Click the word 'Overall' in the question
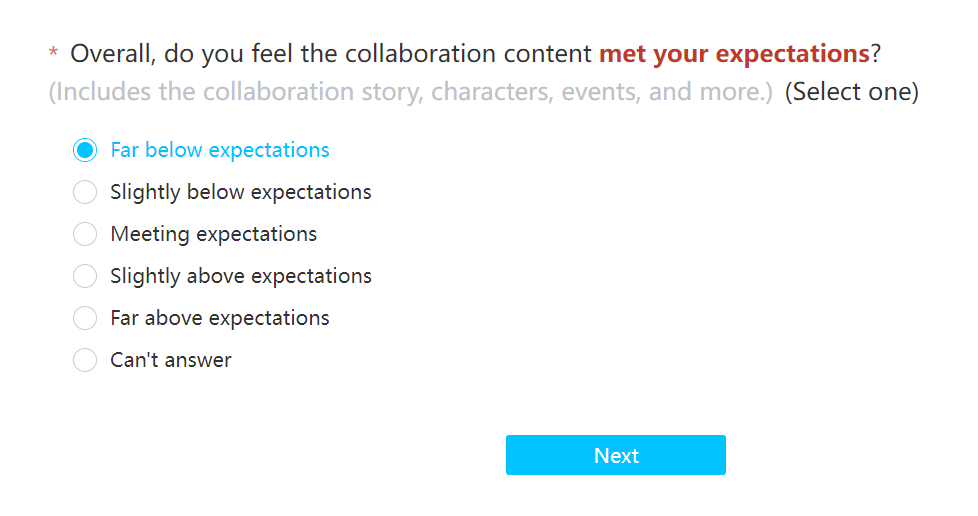This screenshot has height=516, width=978. 112,54
